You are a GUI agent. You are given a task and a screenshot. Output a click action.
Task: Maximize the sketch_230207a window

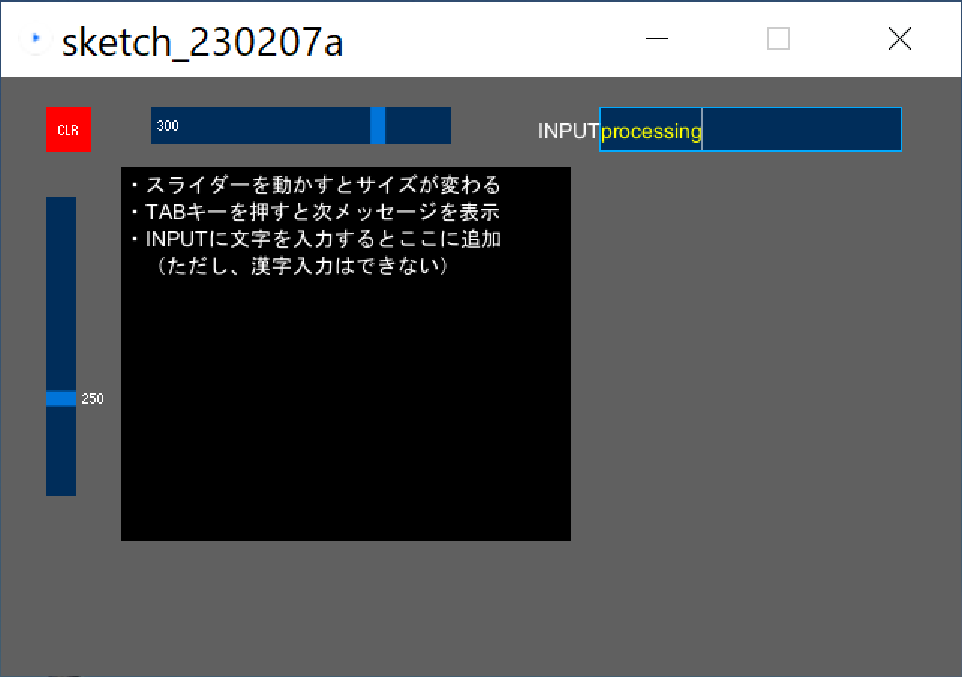(778, 39)
